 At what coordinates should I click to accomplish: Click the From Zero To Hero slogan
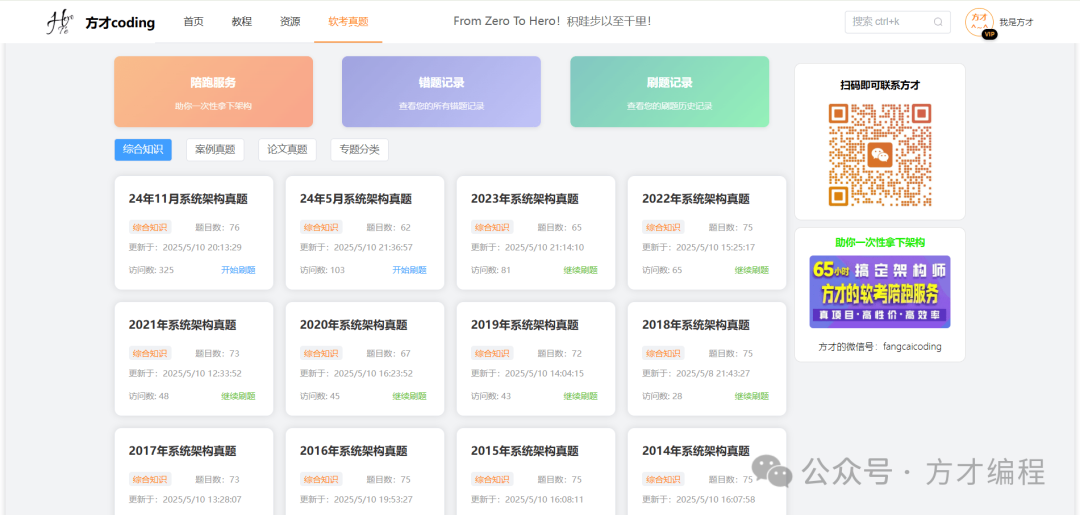[x=552, y=21]
